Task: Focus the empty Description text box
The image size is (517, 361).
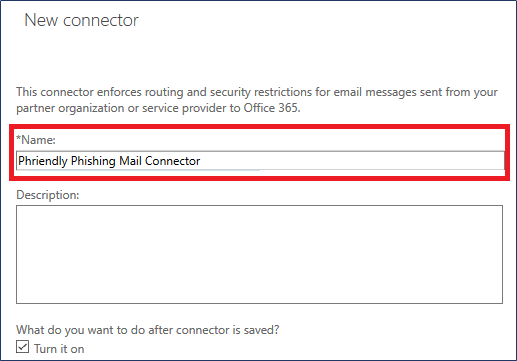Action: coord(259,254)
